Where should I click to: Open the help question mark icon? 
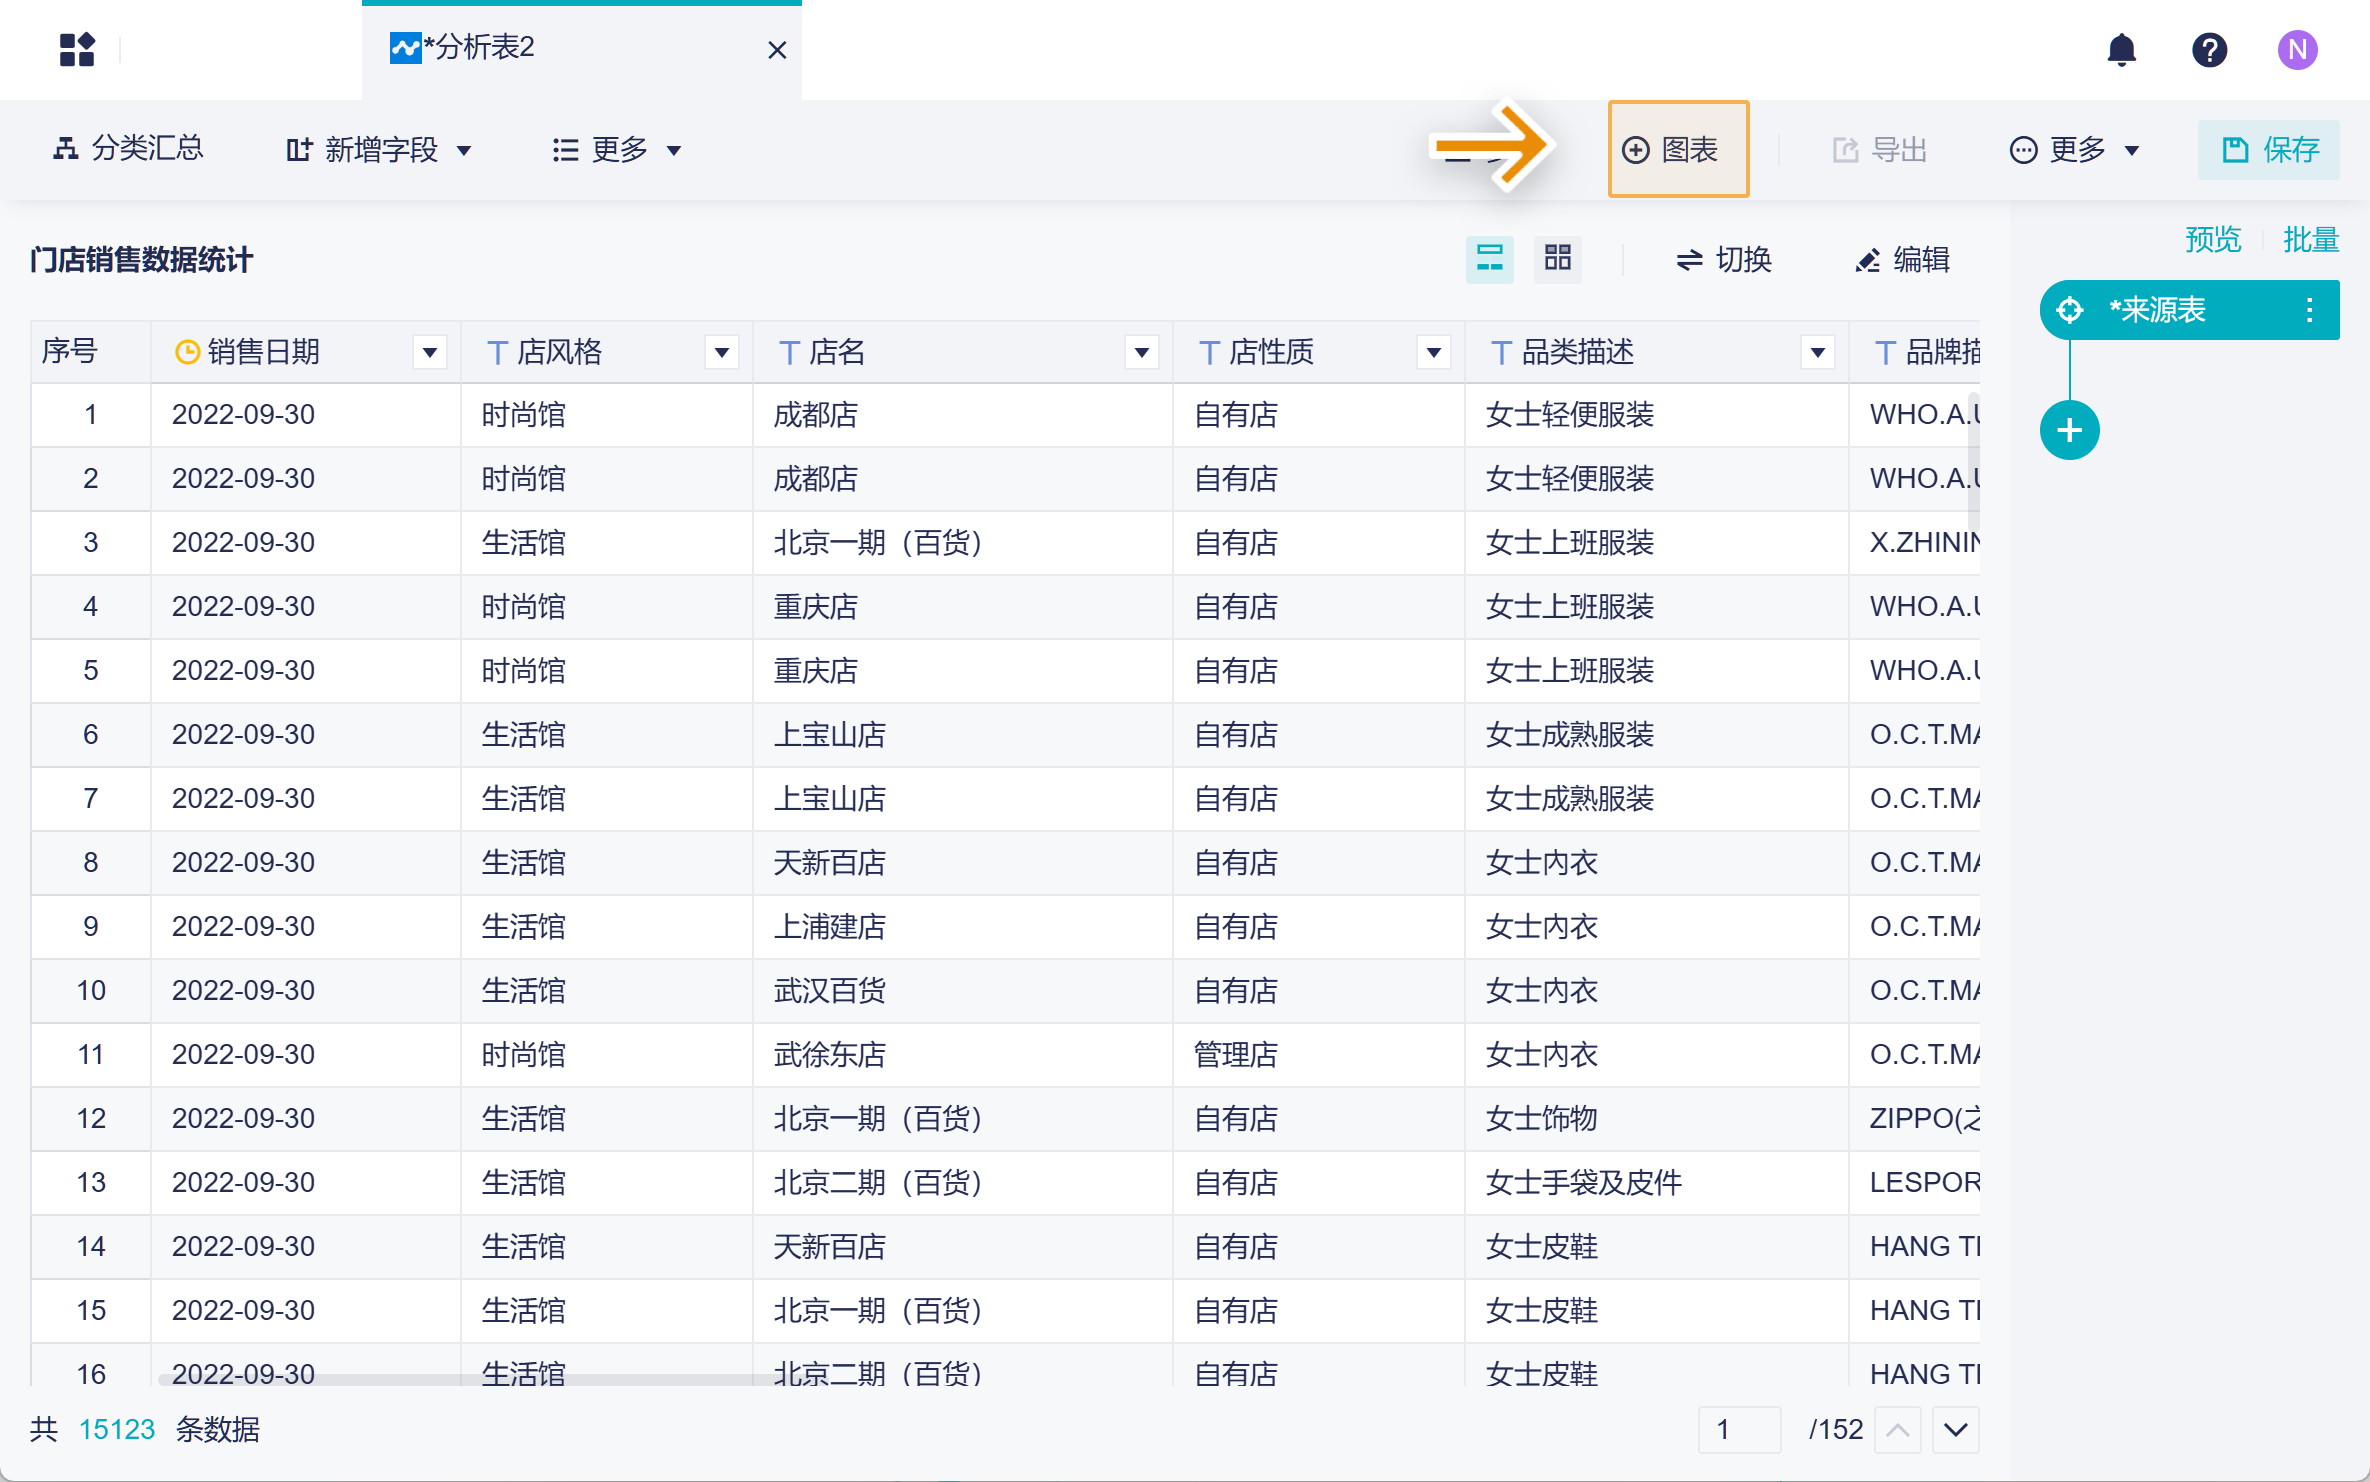pos(2209,49)
